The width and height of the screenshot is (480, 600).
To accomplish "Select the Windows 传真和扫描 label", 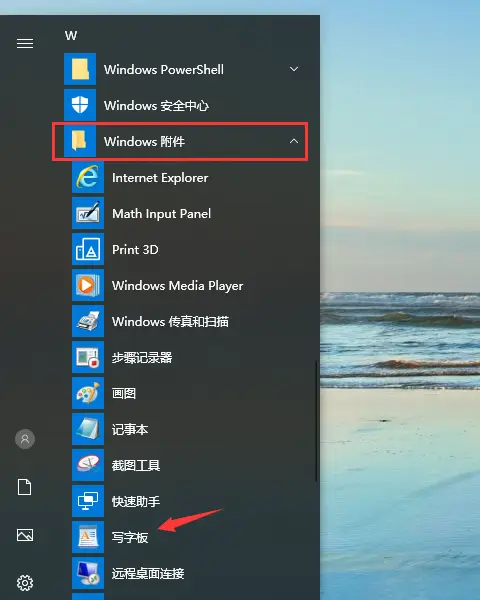I will tap(170, 321).
